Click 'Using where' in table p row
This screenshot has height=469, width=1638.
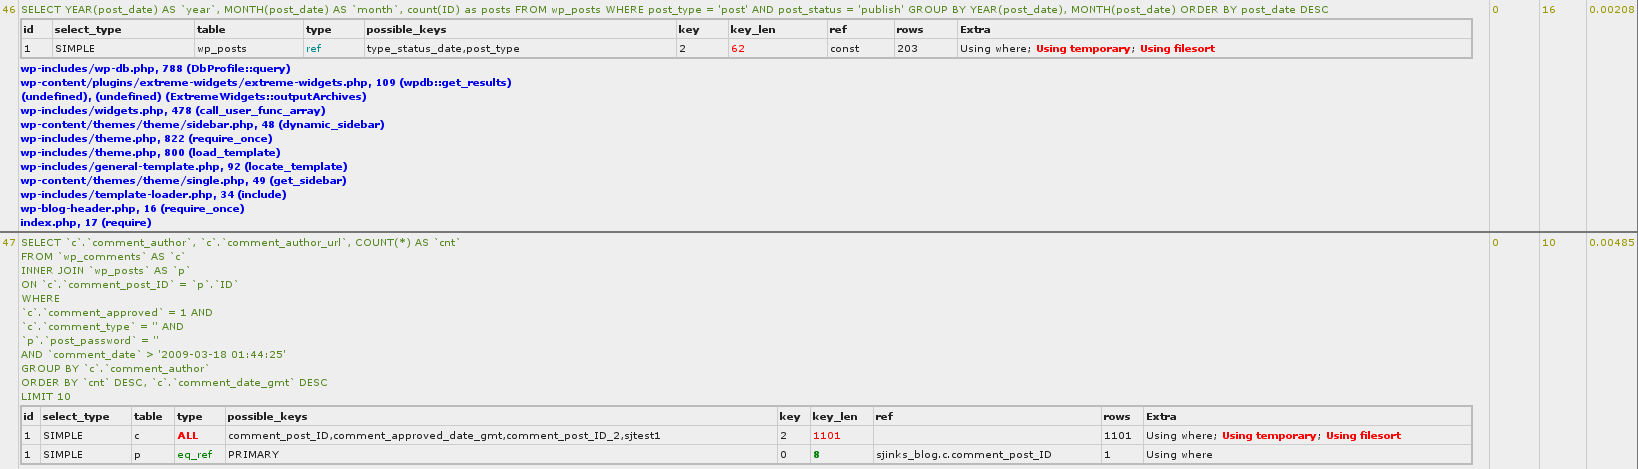[1179, 455]
